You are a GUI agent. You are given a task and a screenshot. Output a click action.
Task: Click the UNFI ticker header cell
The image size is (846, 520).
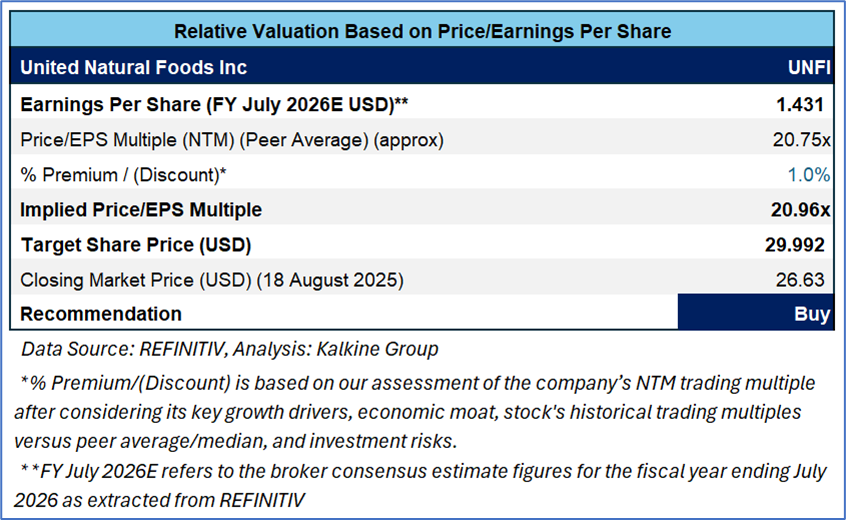pyautogui.click(x=809, y=68)
